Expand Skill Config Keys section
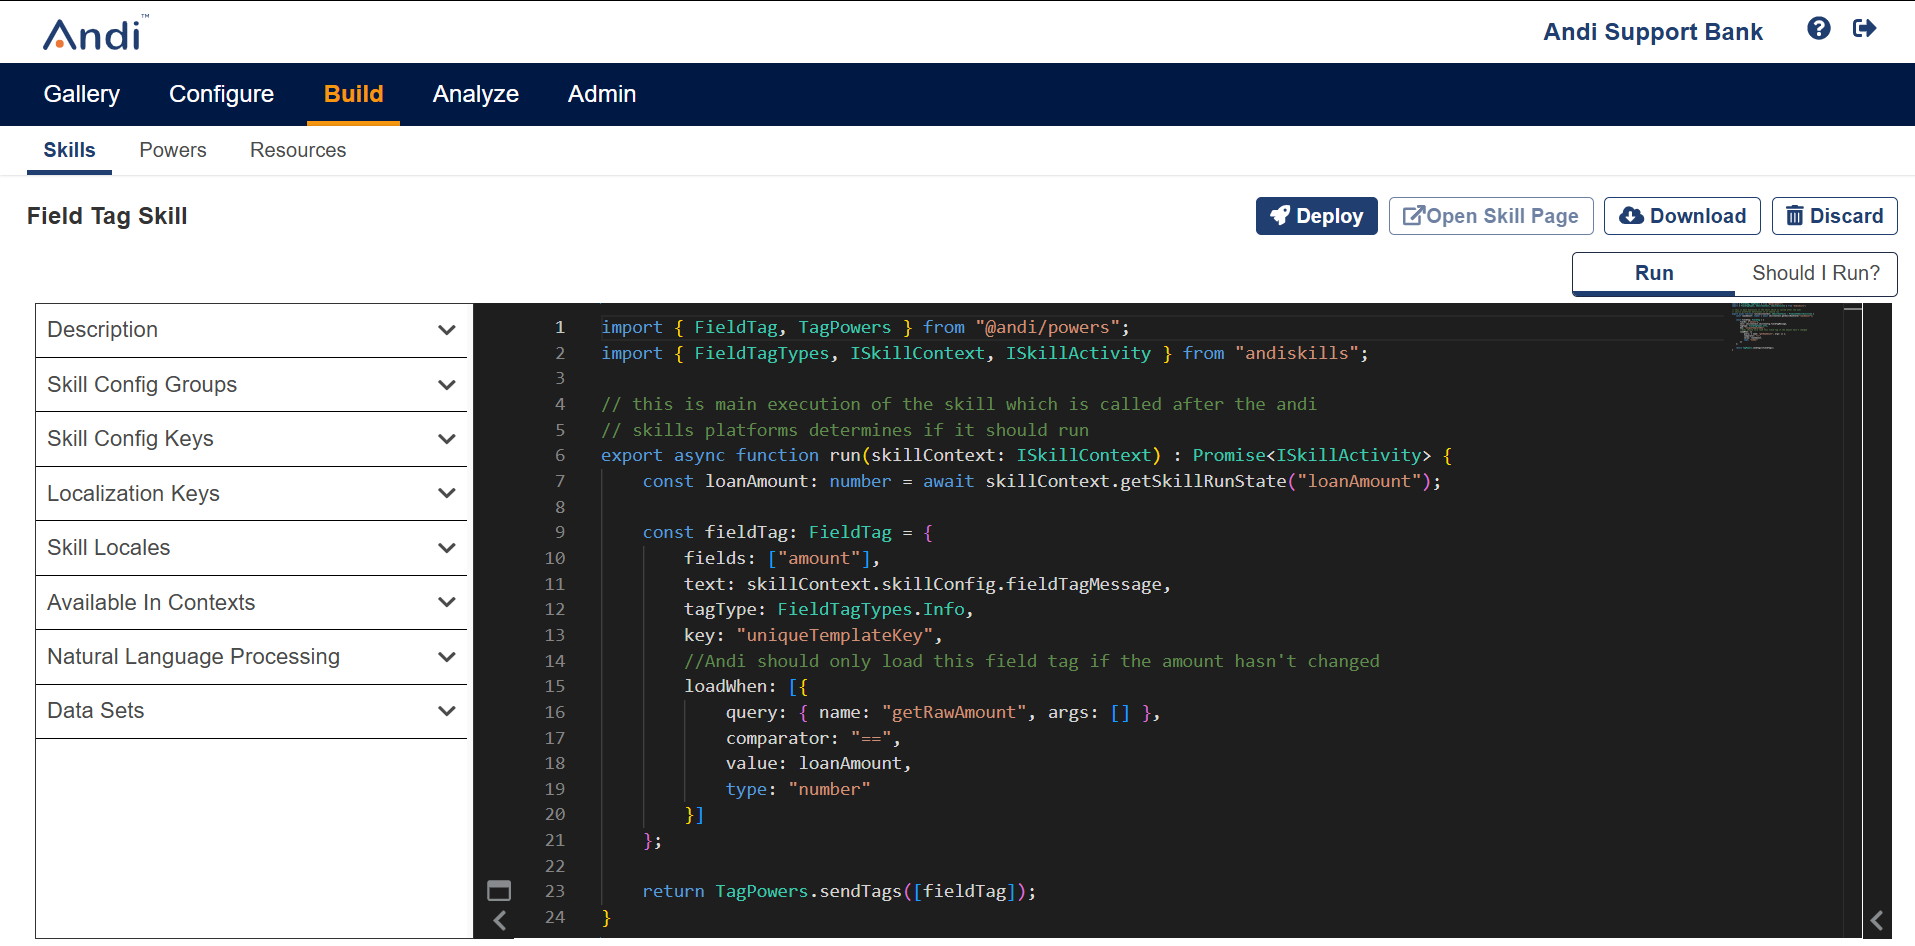 [251, 439]
